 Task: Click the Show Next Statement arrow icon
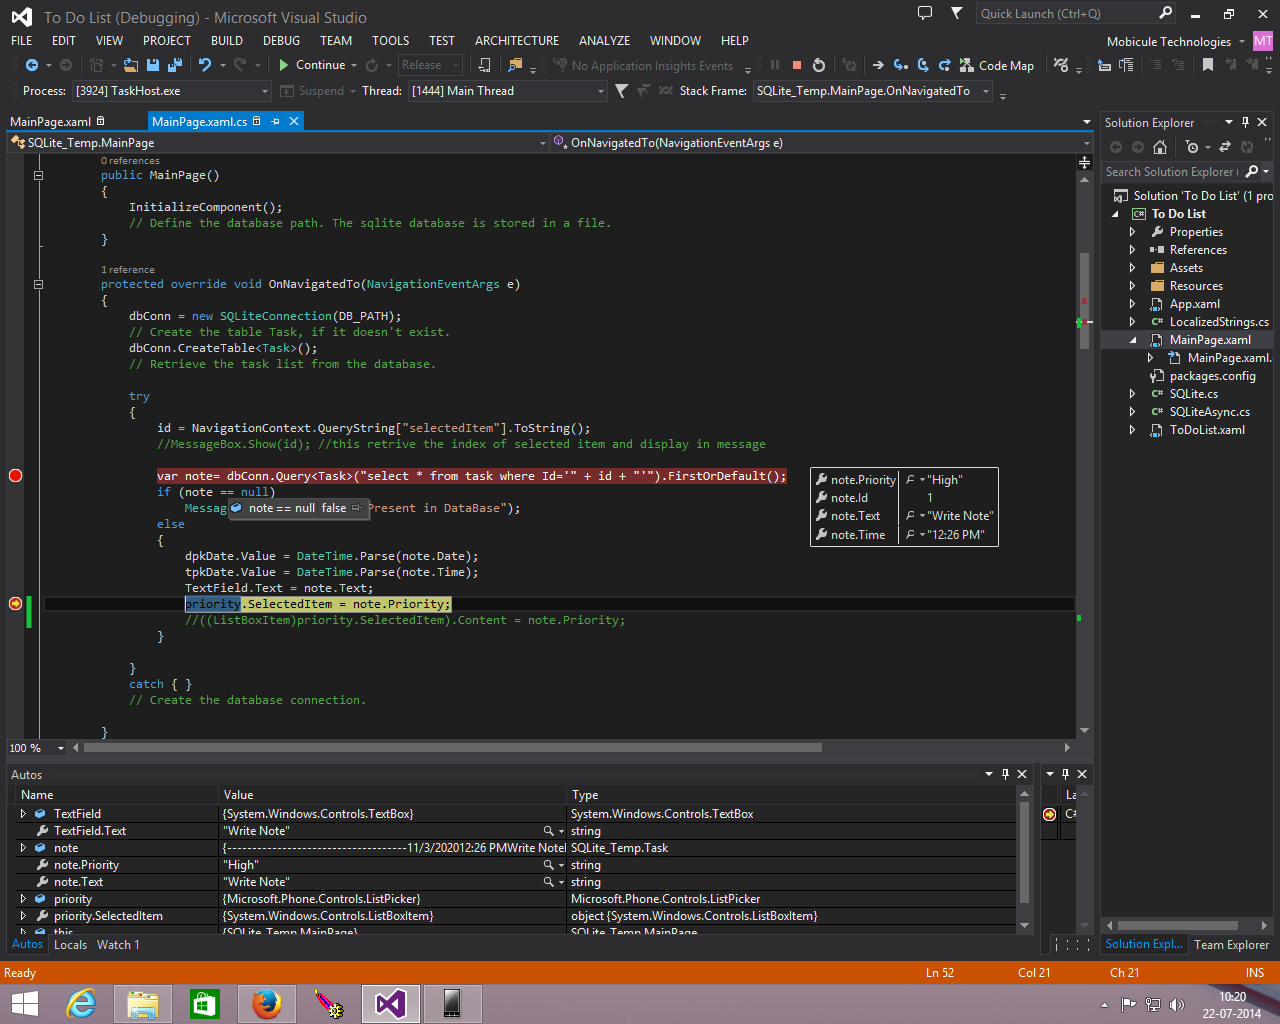[x=877, y=65]
